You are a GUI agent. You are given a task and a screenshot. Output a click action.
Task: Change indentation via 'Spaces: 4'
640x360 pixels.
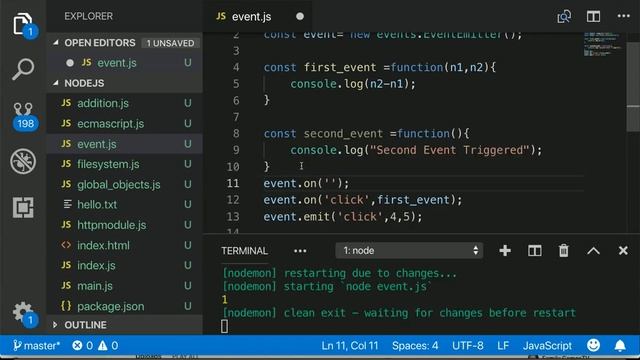pyautogui.click(x=415, y=346)
